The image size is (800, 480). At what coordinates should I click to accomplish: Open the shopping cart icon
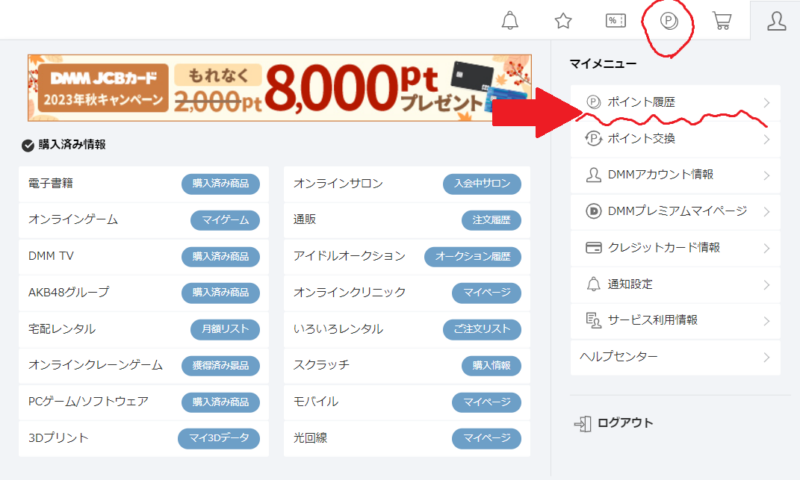tap(722, 21)
